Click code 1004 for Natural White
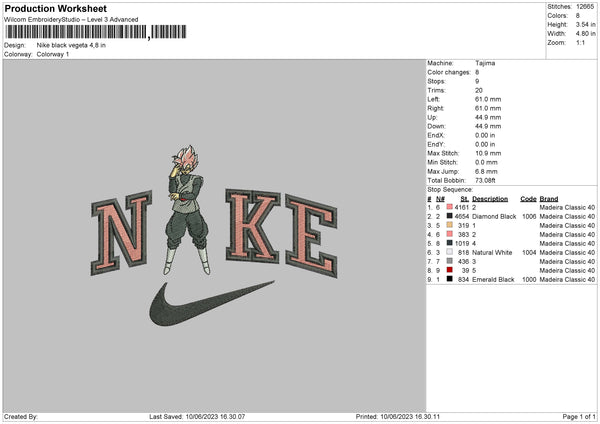Image resolution: width=600 pixels, height=424 pixels. pos(529,253)
